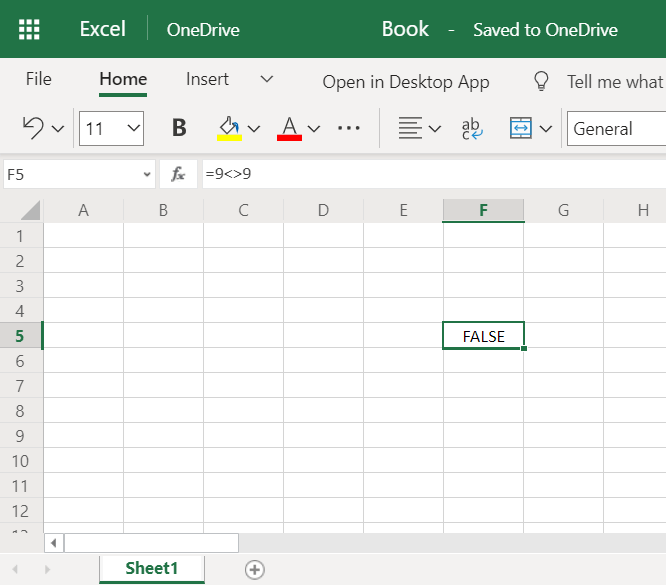Add a new sheet with plus icon
This screenshot has width=666, height=585.
[x=255, y=569]
